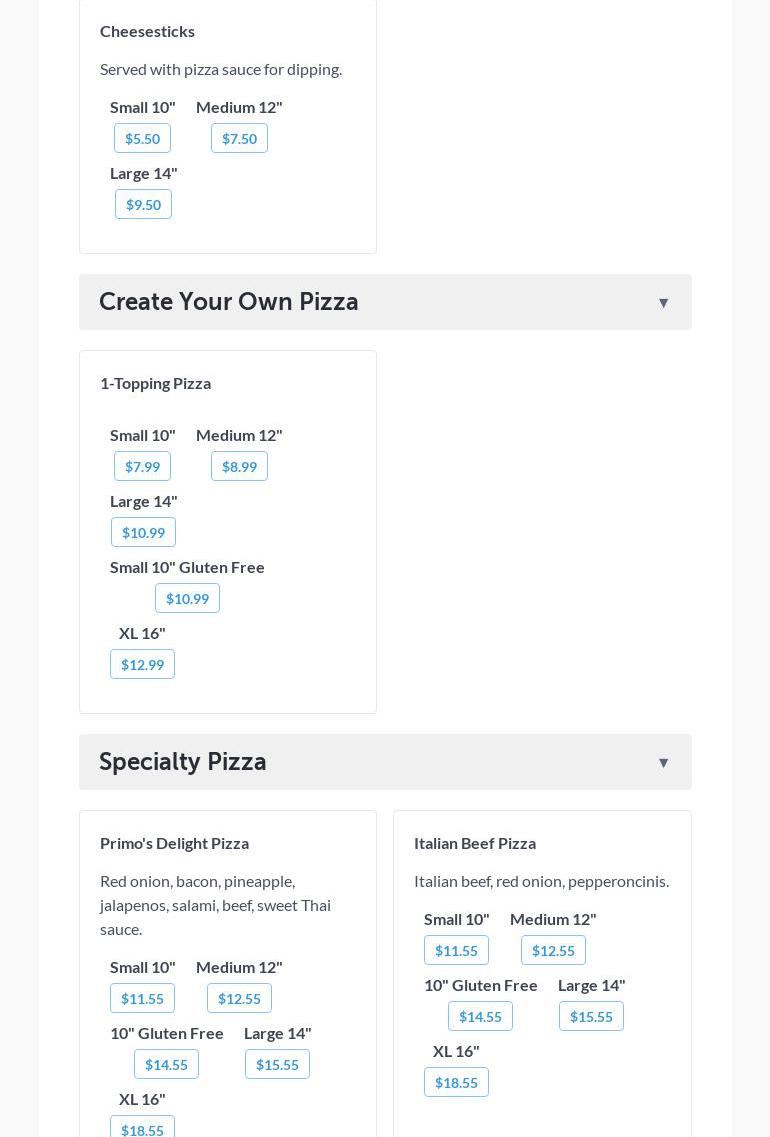Select Cheesesticks Small 10" $5.50 price
The image size is (770, 1137).
coord(142,139)
